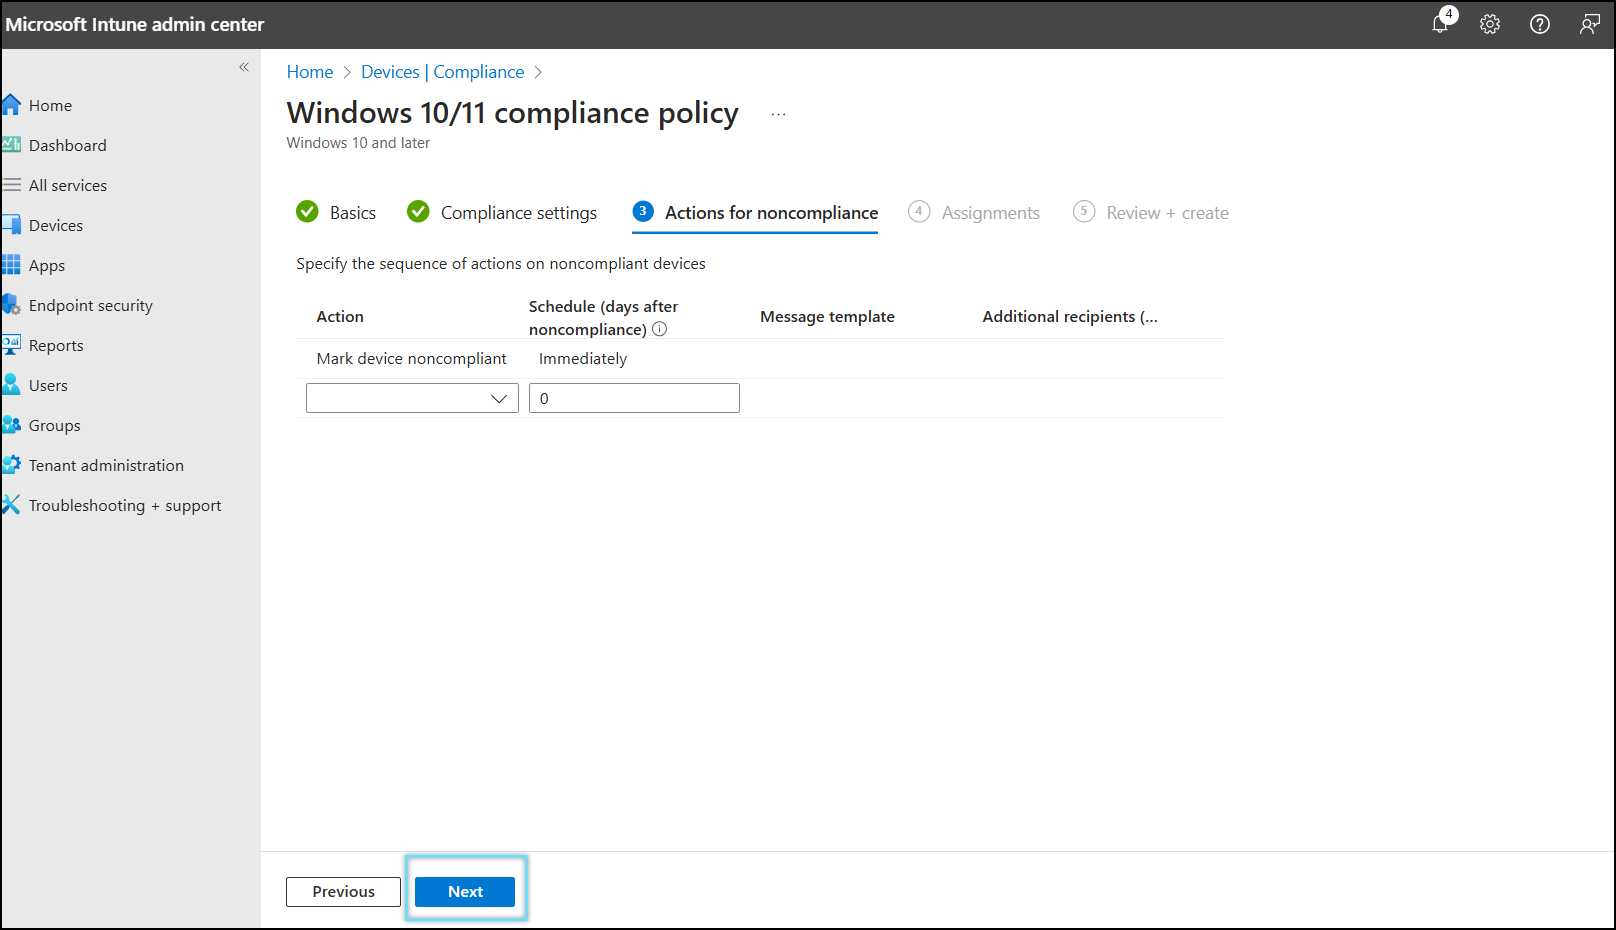This screenshot has width=1616, height=930.
Task: Go to Devices | Compliance breadcrumb link
Action: [x=442, y=72]
